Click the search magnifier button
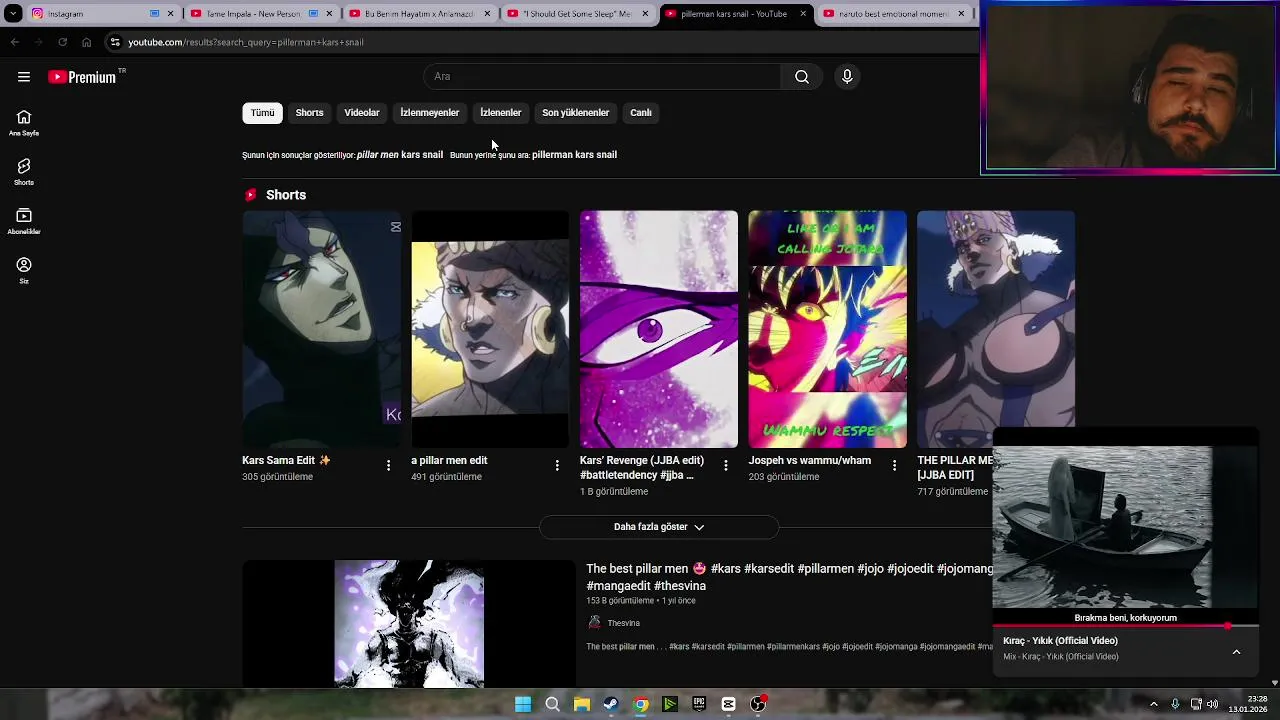The image size is (1280, 720). [802, 77]
